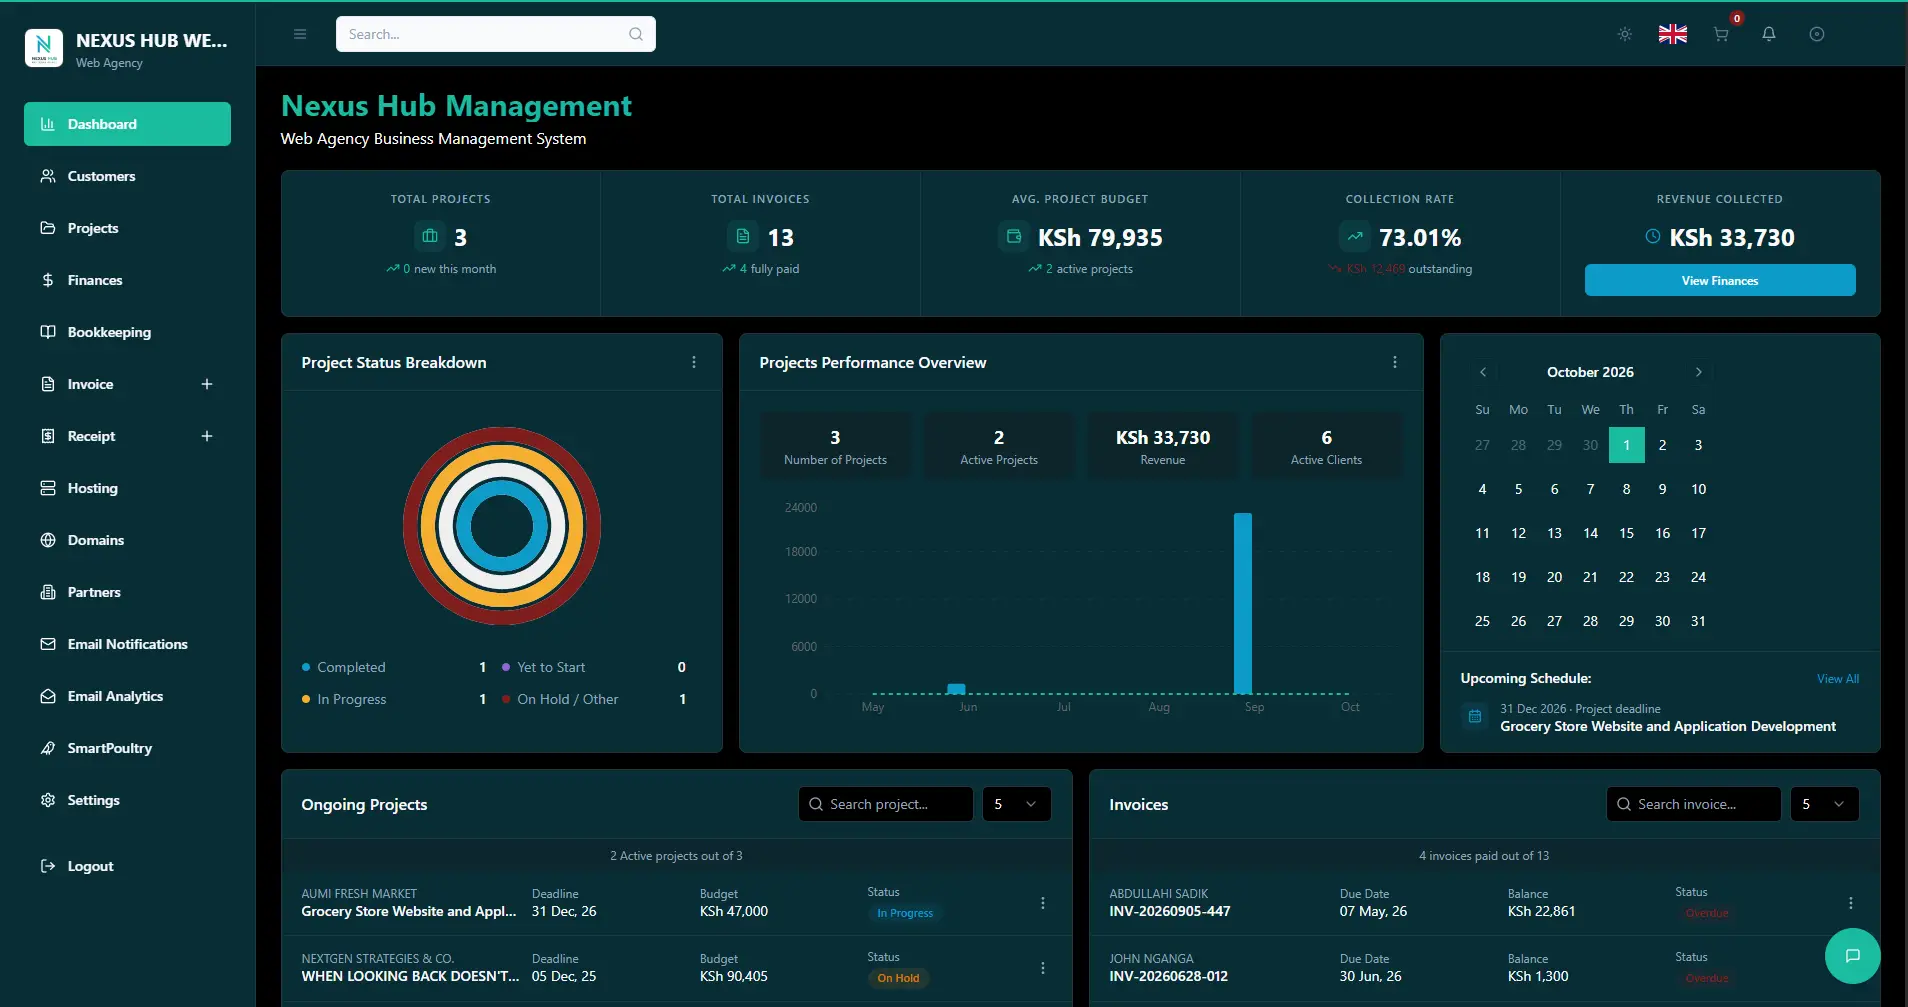
Task: Open actions menu for invoice INV-20260905-447
Action: (1851, 903)
